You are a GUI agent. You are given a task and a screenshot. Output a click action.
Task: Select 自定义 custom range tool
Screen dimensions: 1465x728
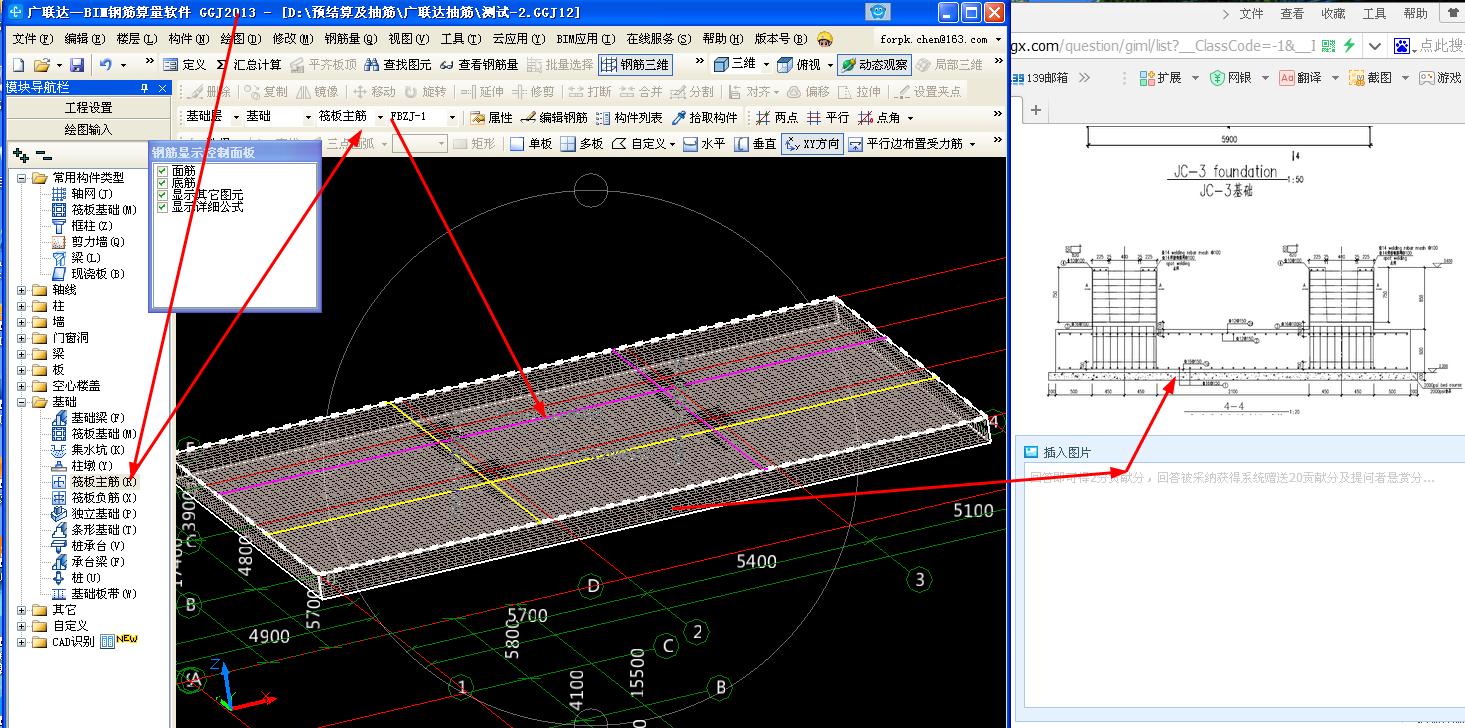click(639, 144)
